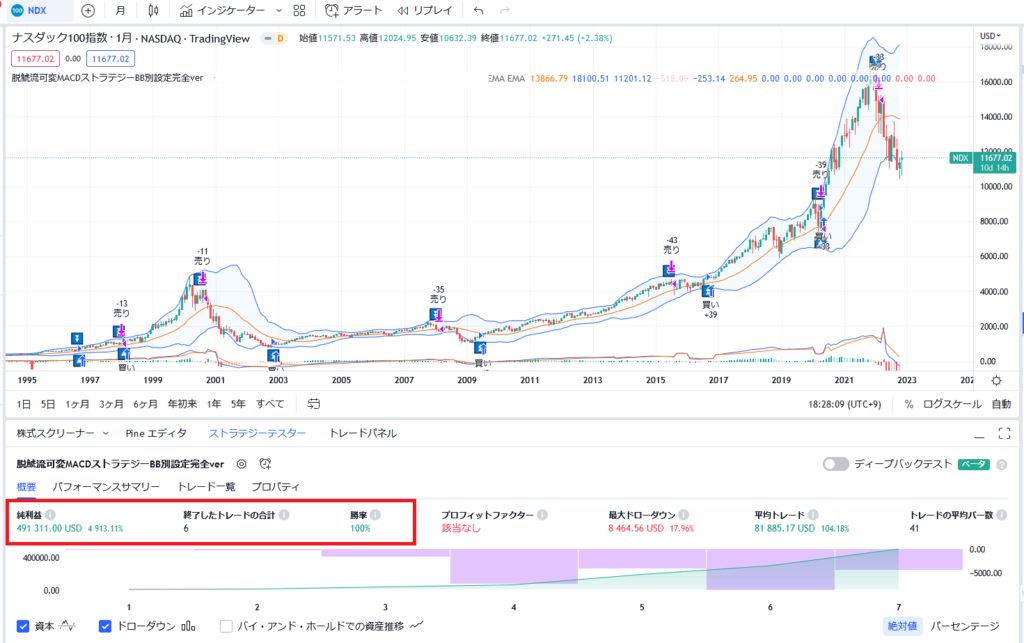Set range to 1年

(x=214, y=404)
